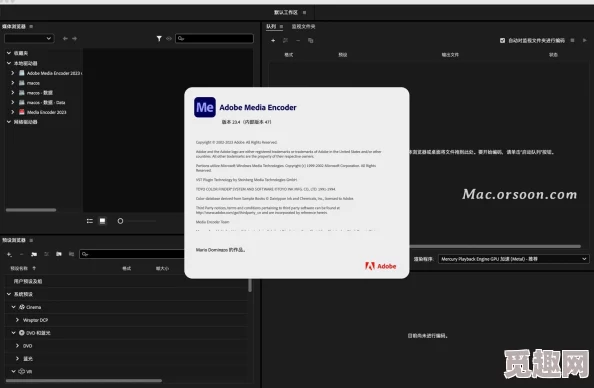This screenshot has height=388, width=594.
Task: Click the preset settings icon
Action: [x=46, y=254]
